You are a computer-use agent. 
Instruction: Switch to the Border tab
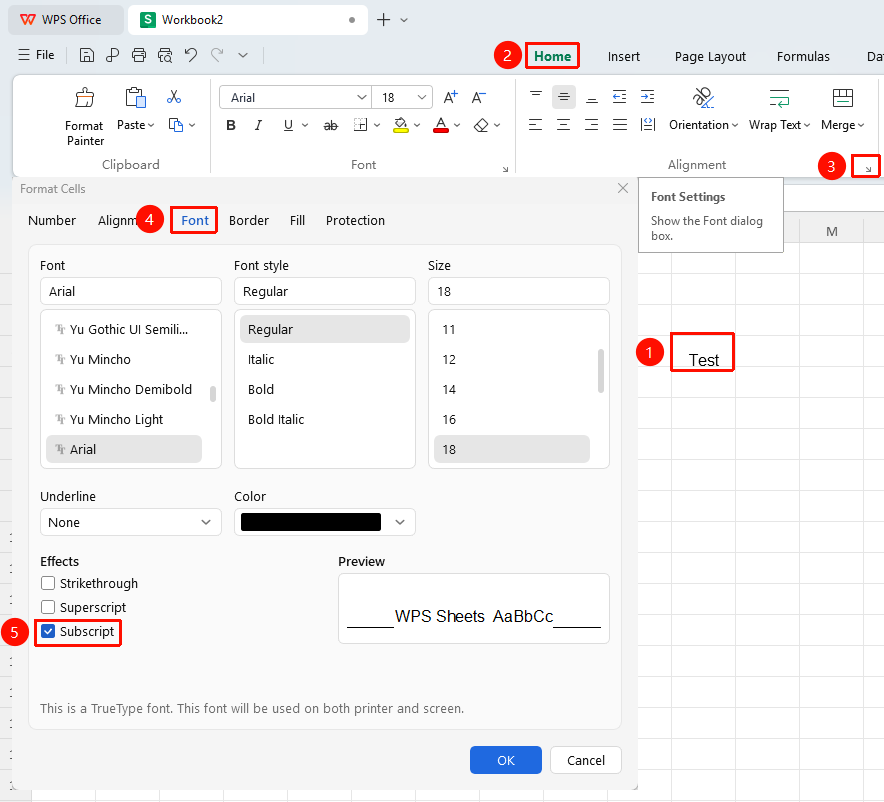coord(249,220)
